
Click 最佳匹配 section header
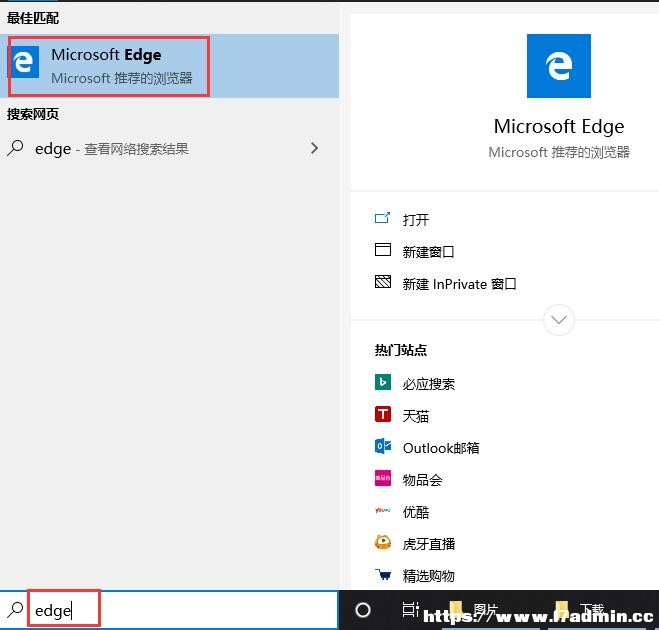(33, 18)
